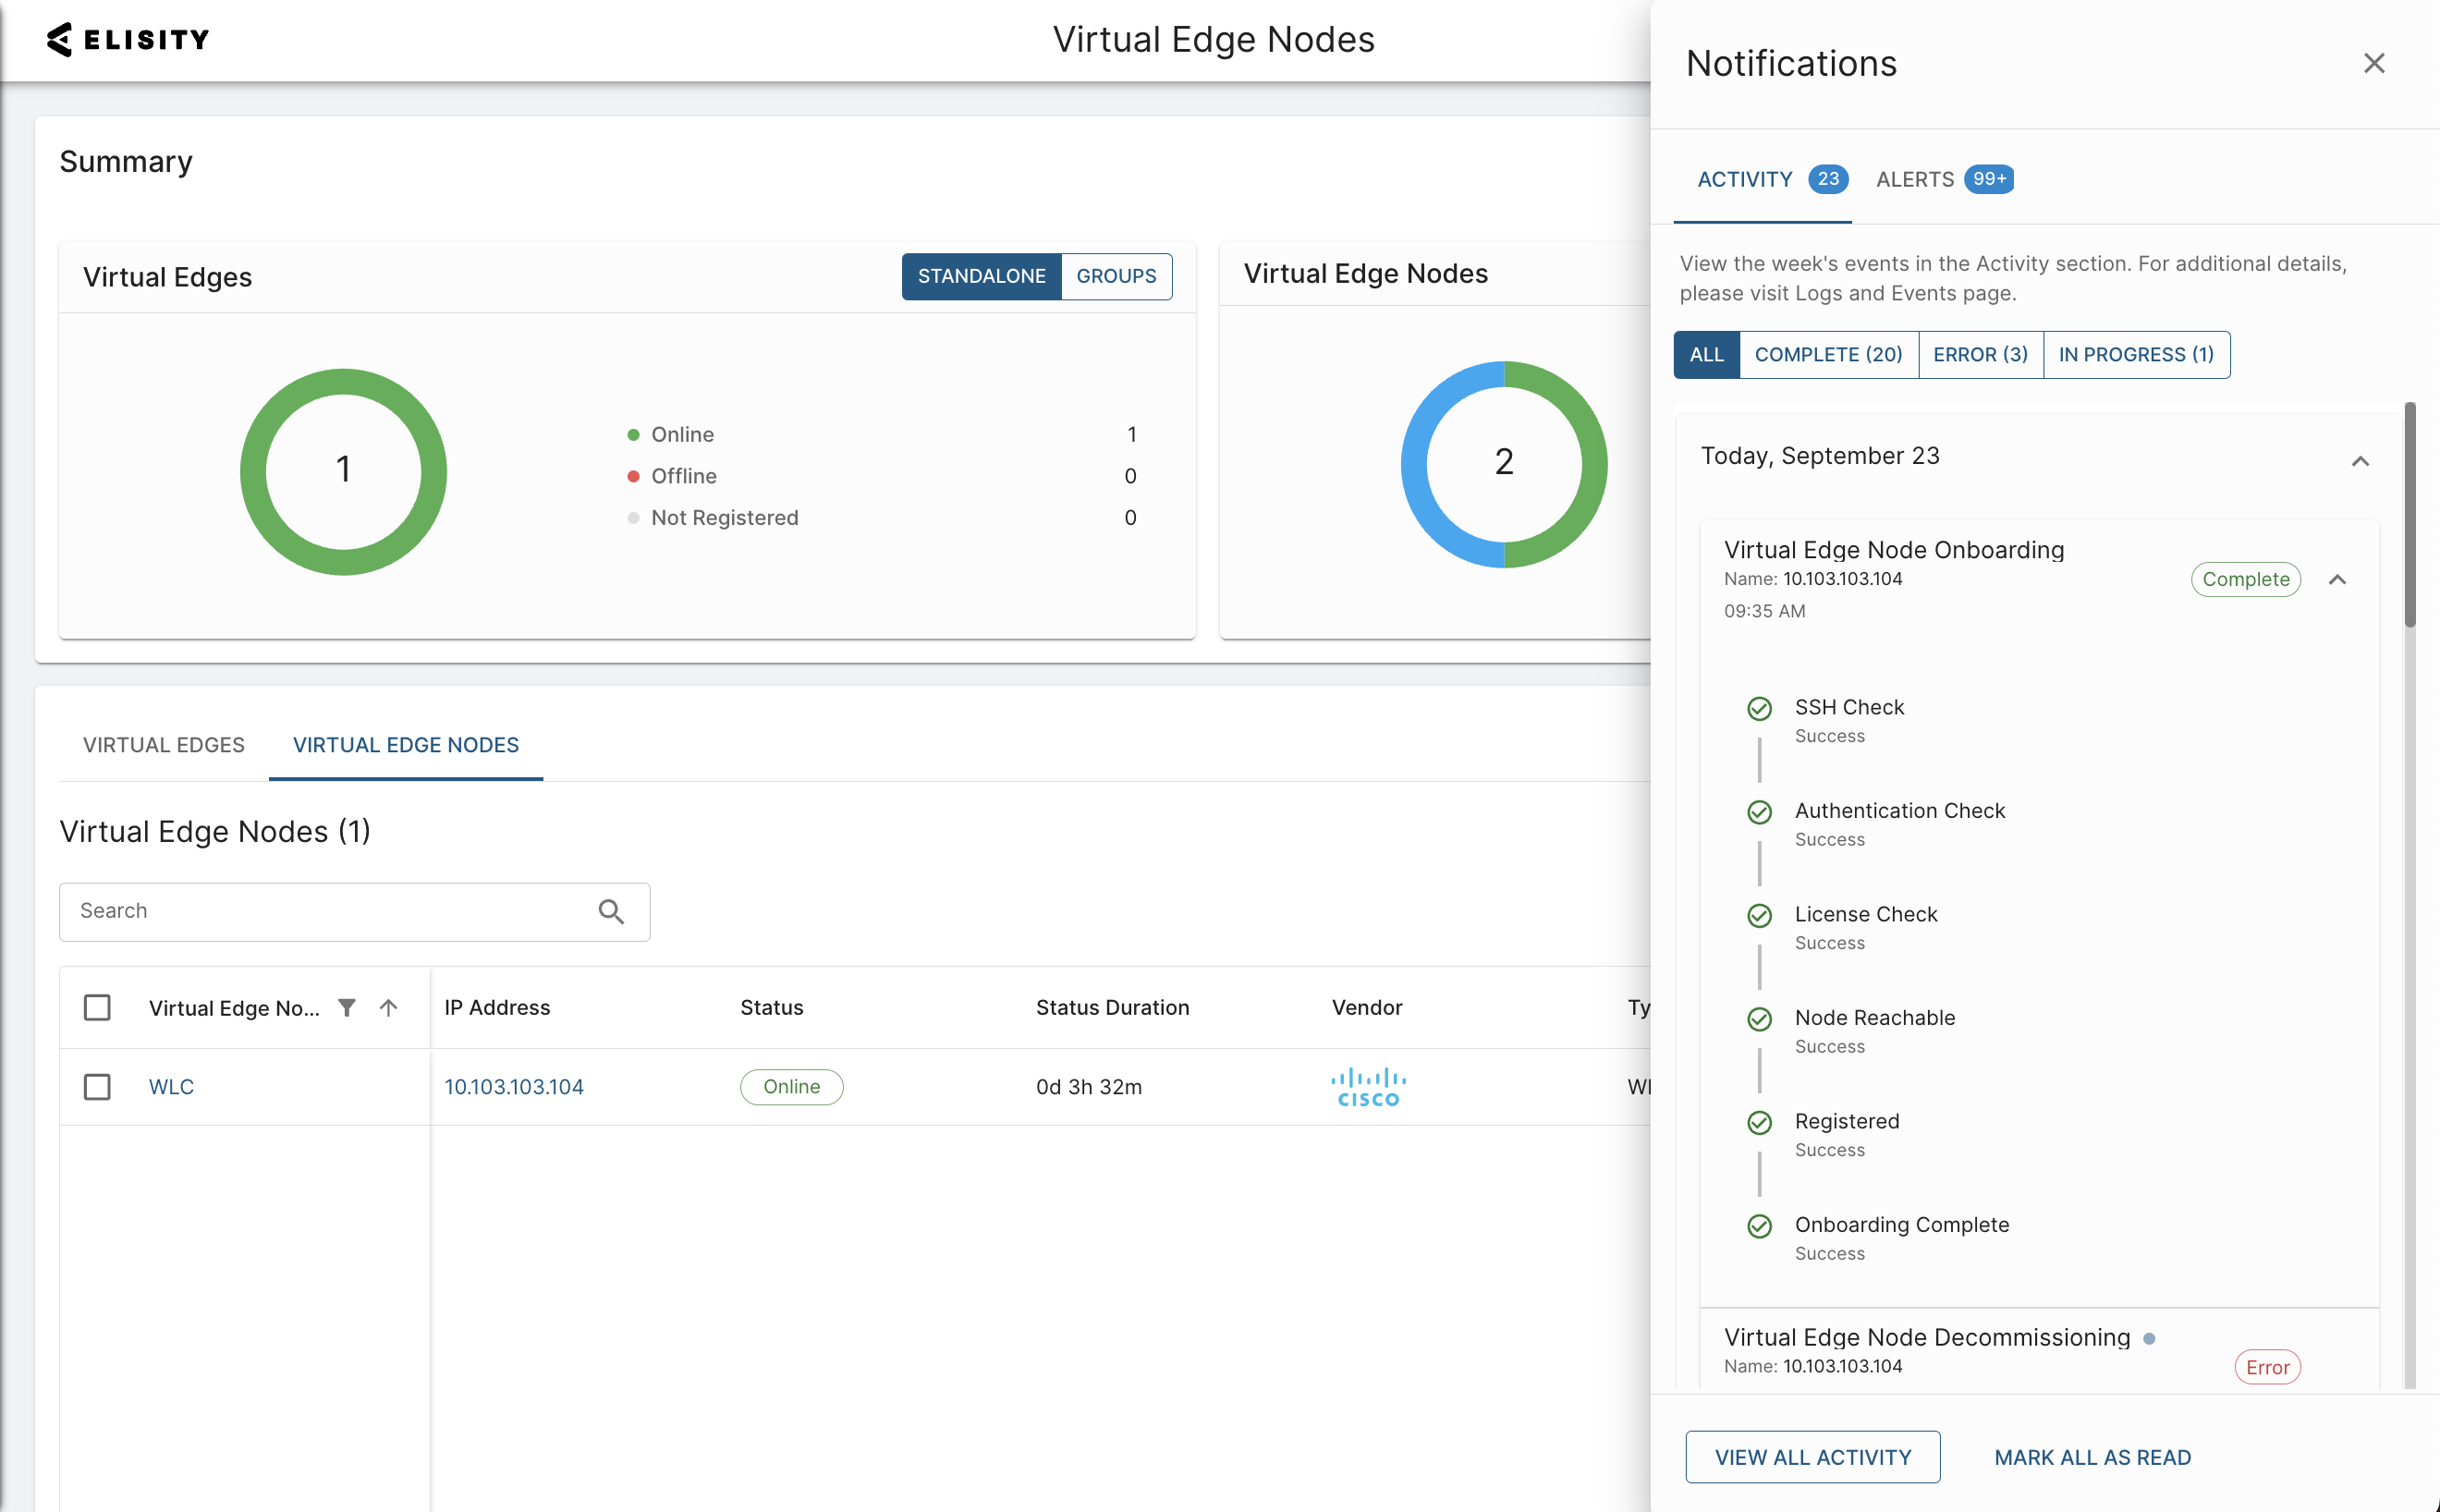Open the 10.103.103.104 IP address link

(x=514, y=1087)
